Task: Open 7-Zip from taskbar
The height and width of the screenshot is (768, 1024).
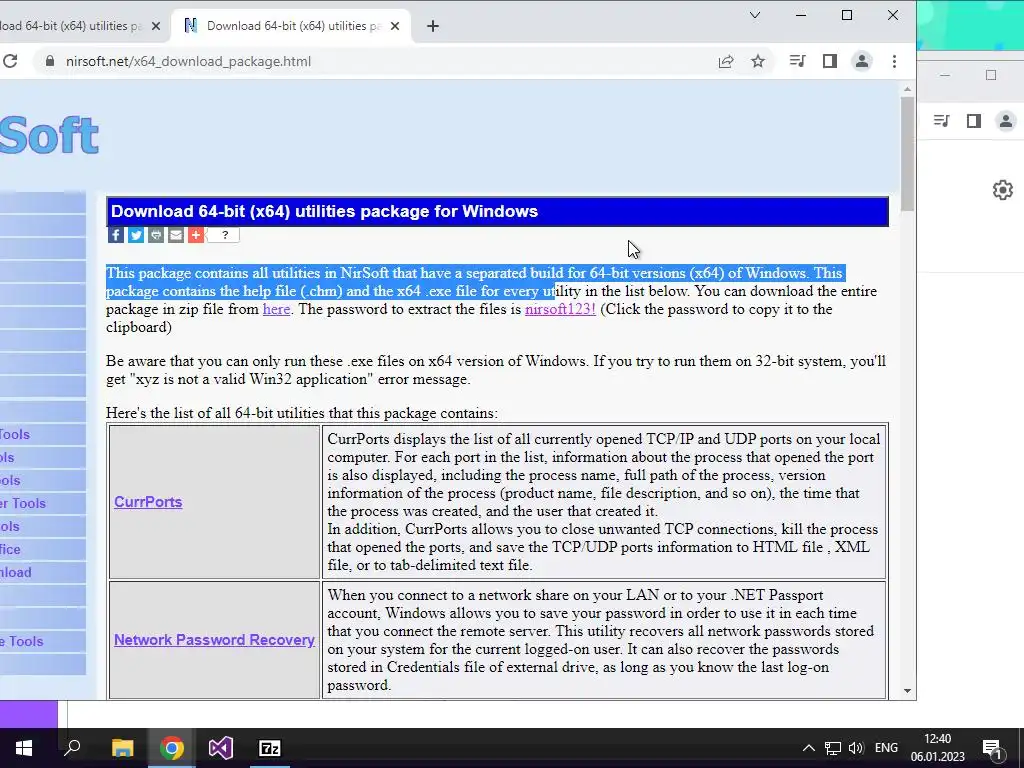Action: click(x=270, y=748)
